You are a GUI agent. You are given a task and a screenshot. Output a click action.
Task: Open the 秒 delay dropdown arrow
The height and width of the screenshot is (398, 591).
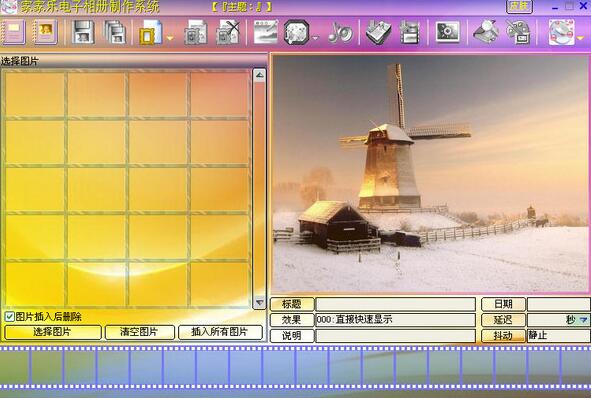(x=583, y=320)
